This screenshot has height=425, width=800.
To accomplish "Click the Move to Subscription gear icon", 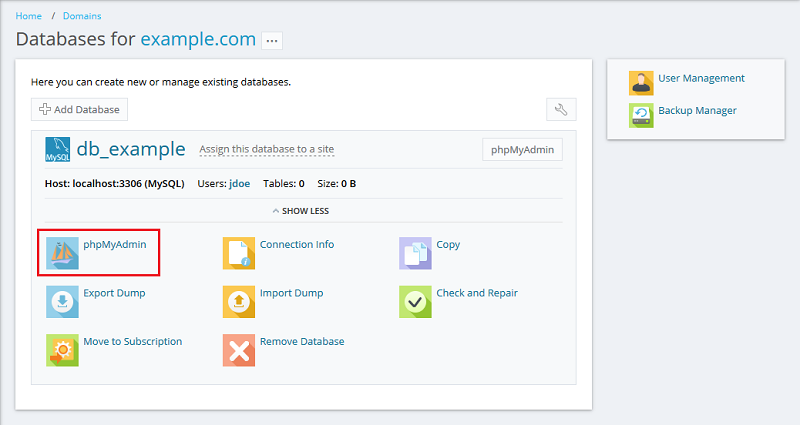I will click(62, 350).
